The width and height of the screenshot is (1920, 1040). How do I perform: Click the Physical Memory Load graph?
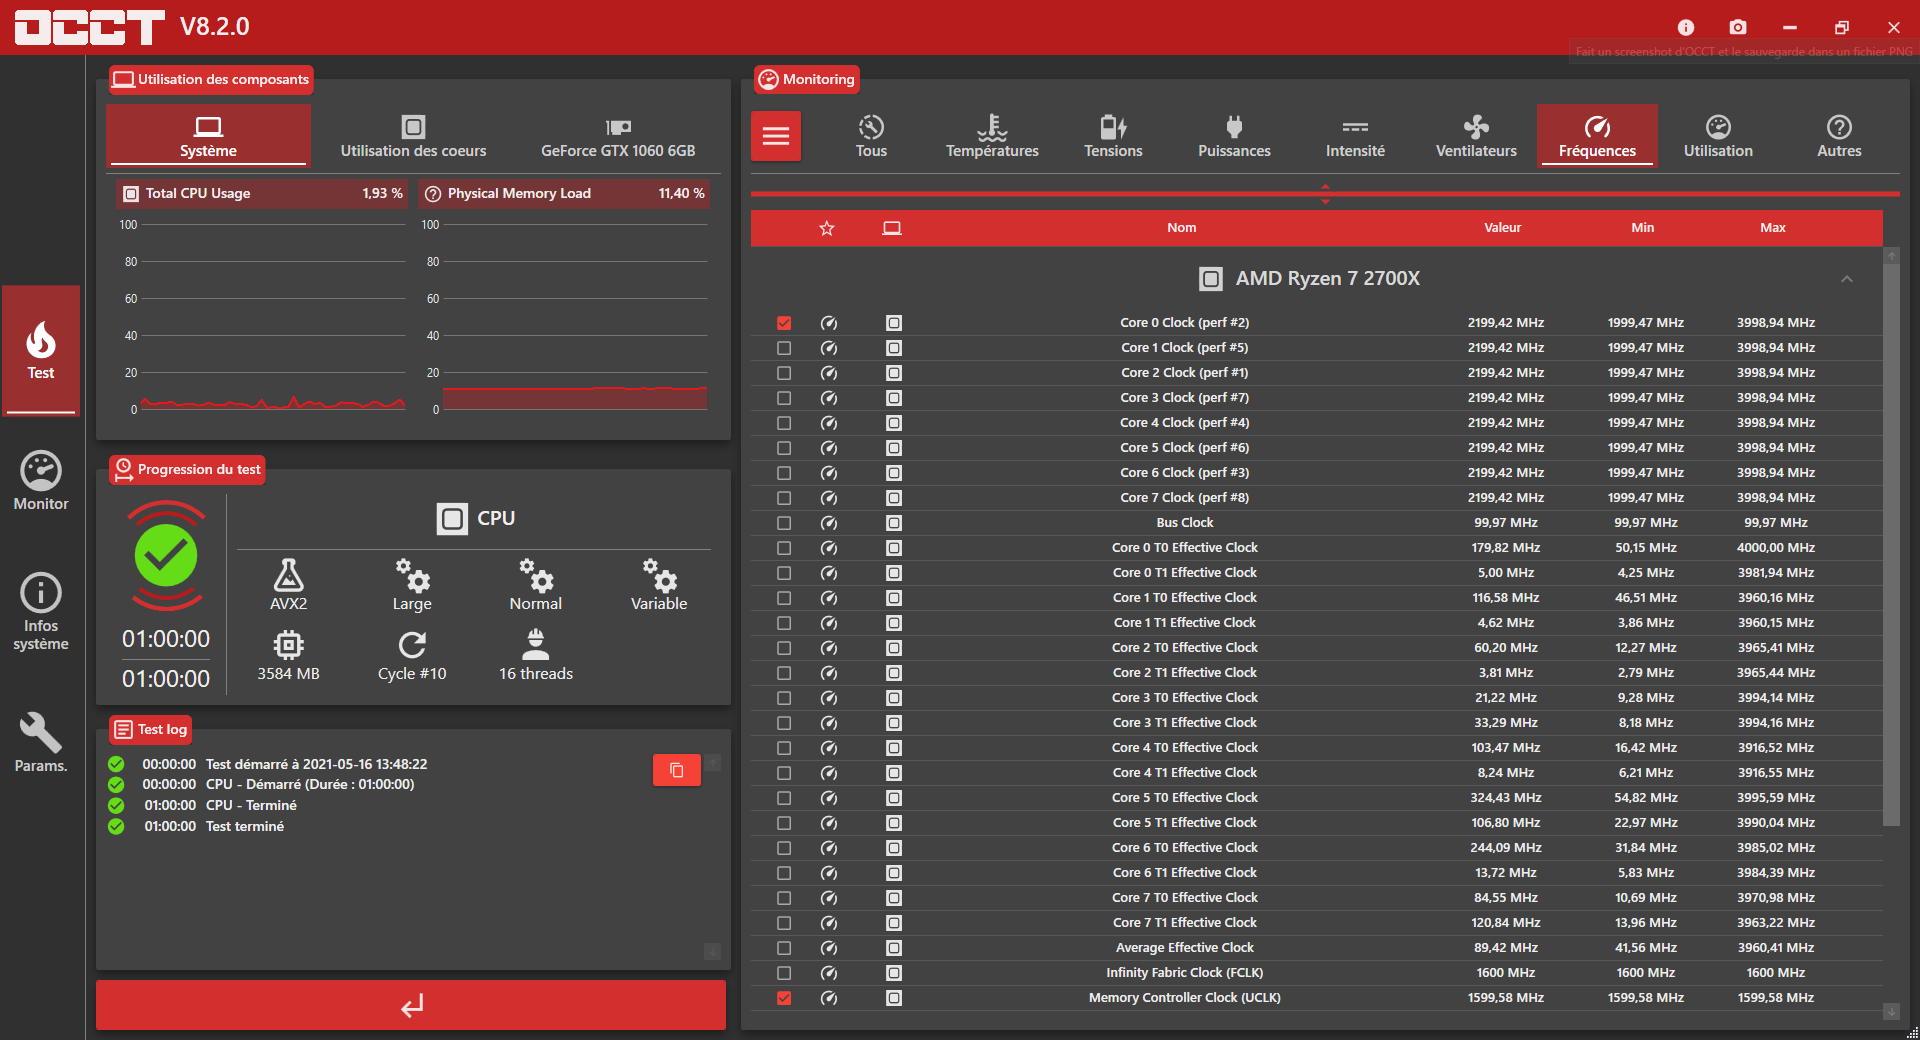coord(565,317)
